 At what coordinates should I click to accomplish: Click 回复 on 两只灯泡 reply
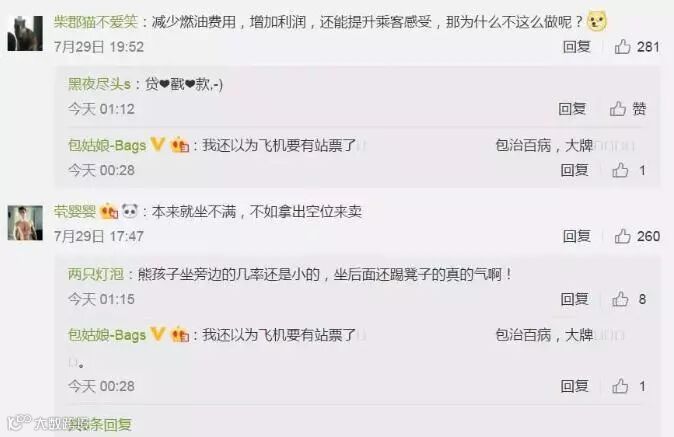[x=574, y=299]
